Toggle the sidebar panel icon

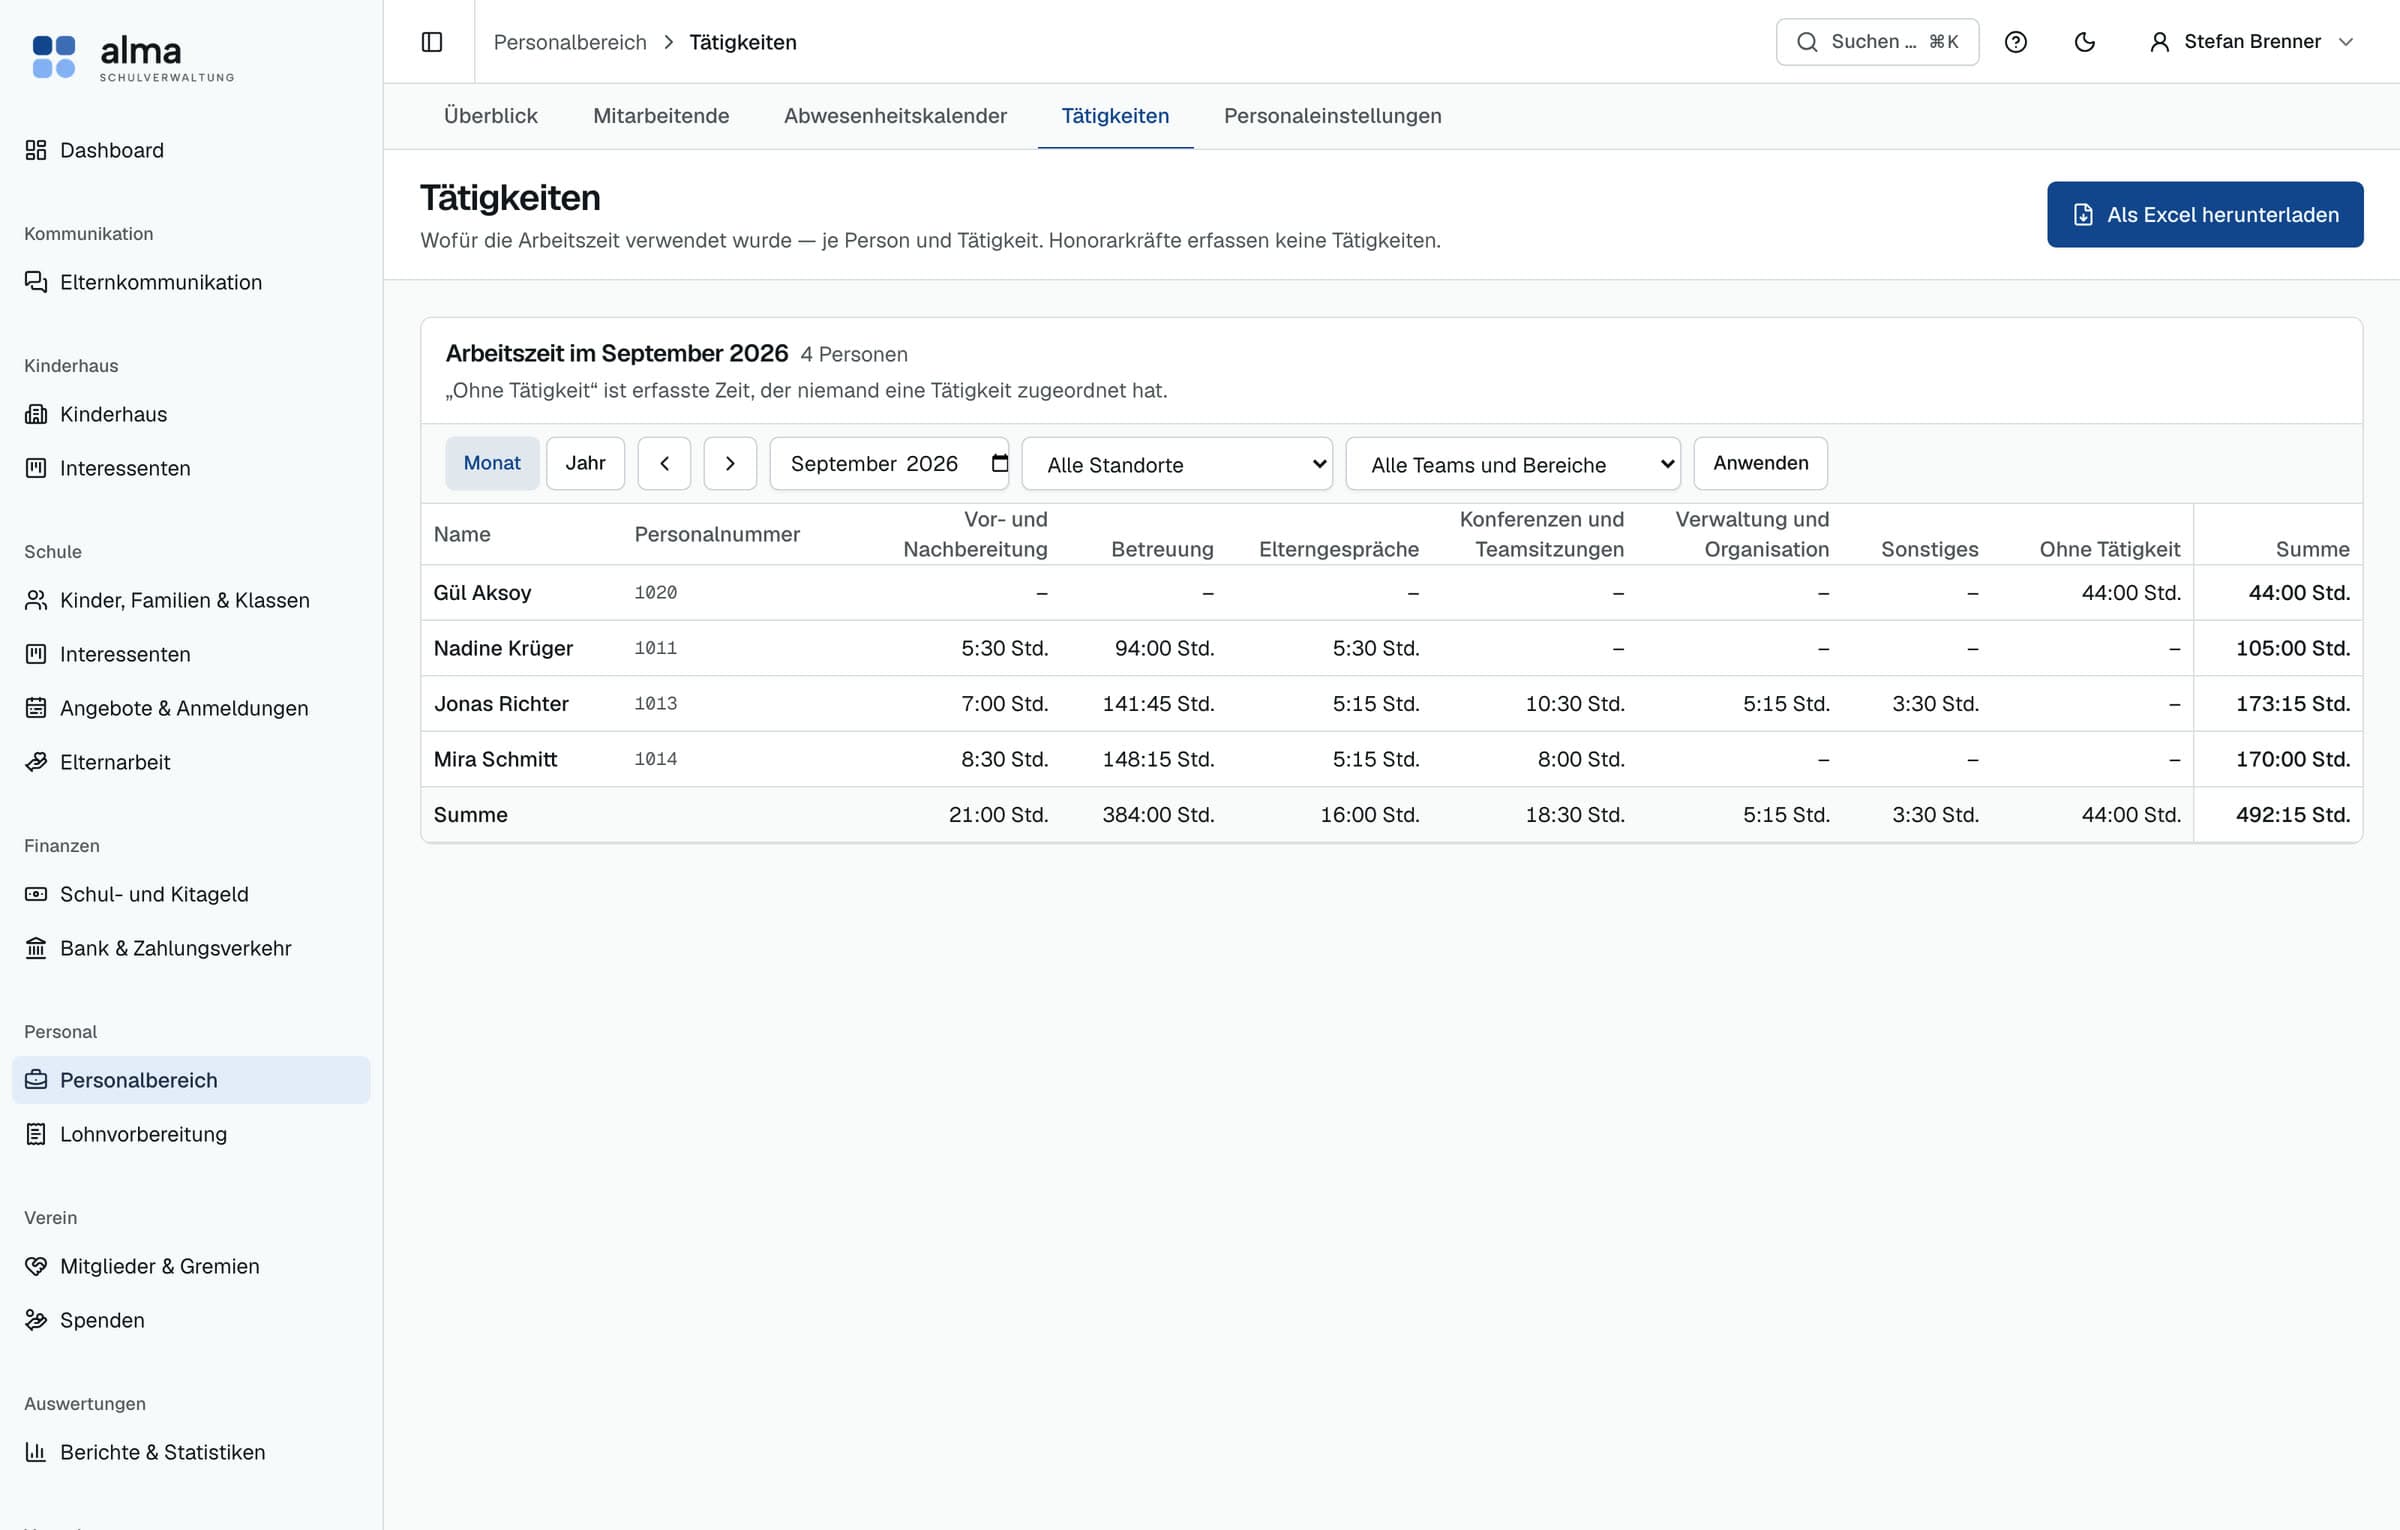432,42
